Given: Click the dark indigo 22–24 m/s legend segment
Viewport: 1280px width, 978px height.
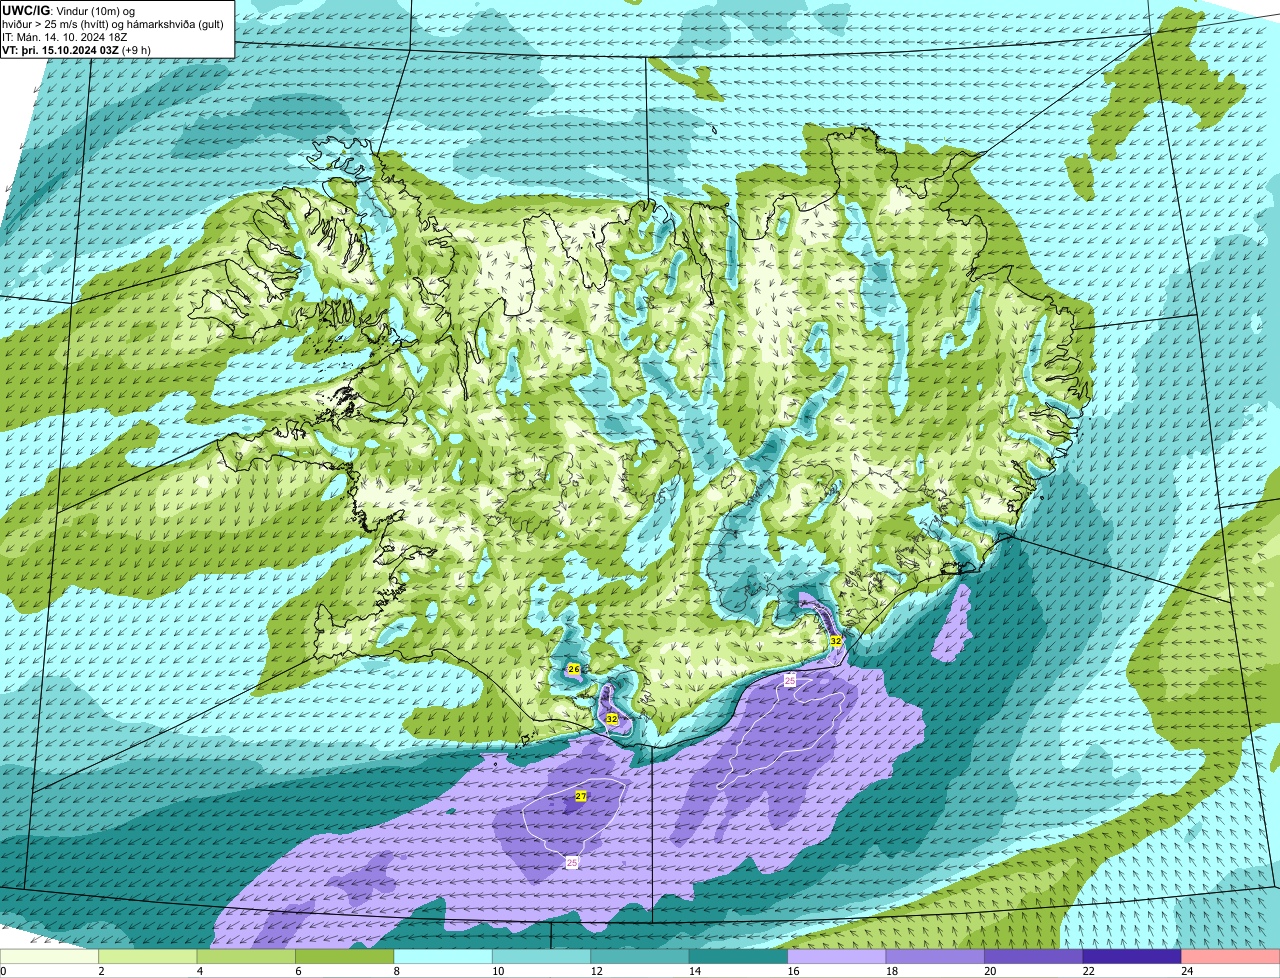Looking at the screenshot, I should pyautogui.click(x=1132, y=956).
